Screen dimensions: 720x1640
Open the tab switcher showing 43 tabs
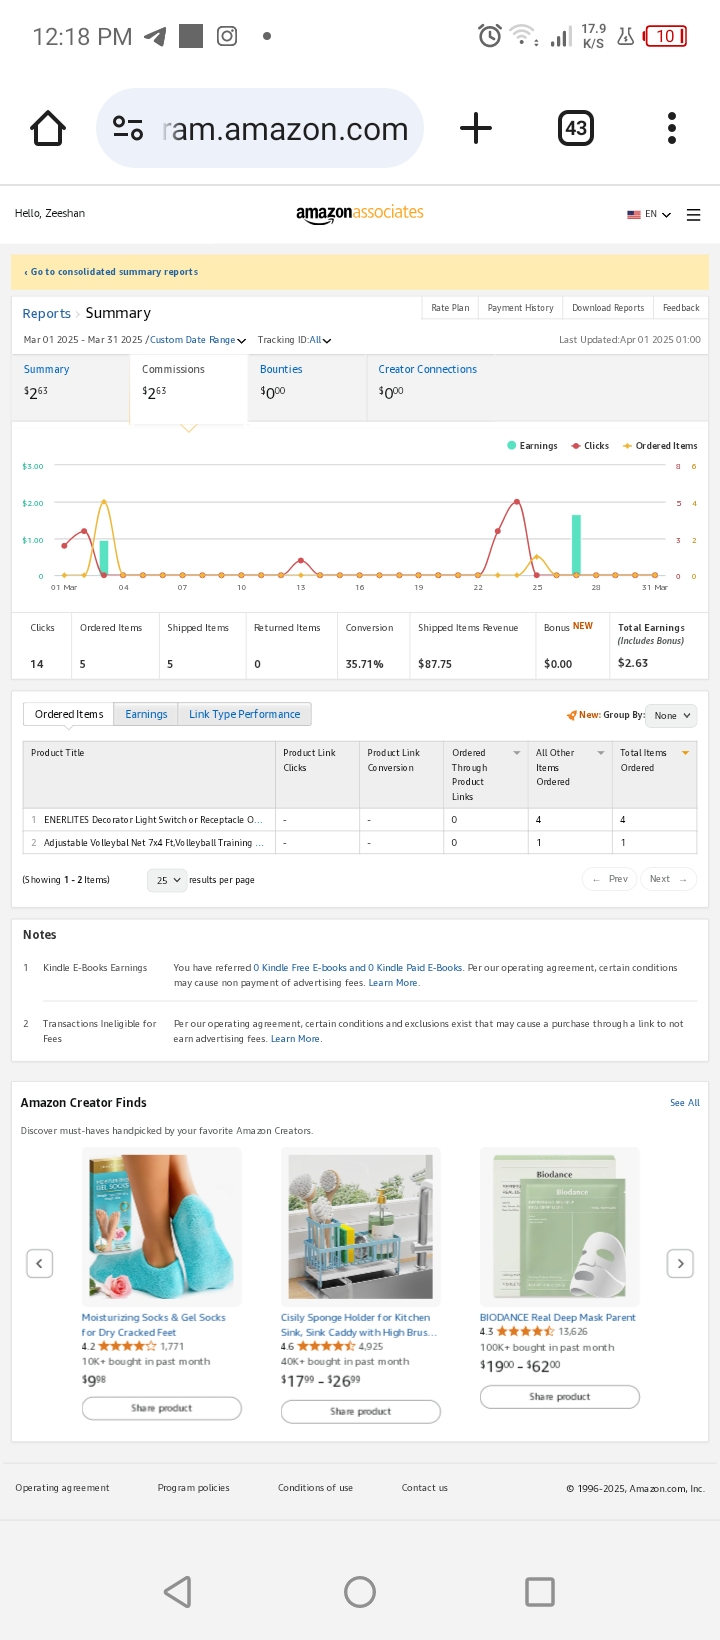(x=576, y=128)
